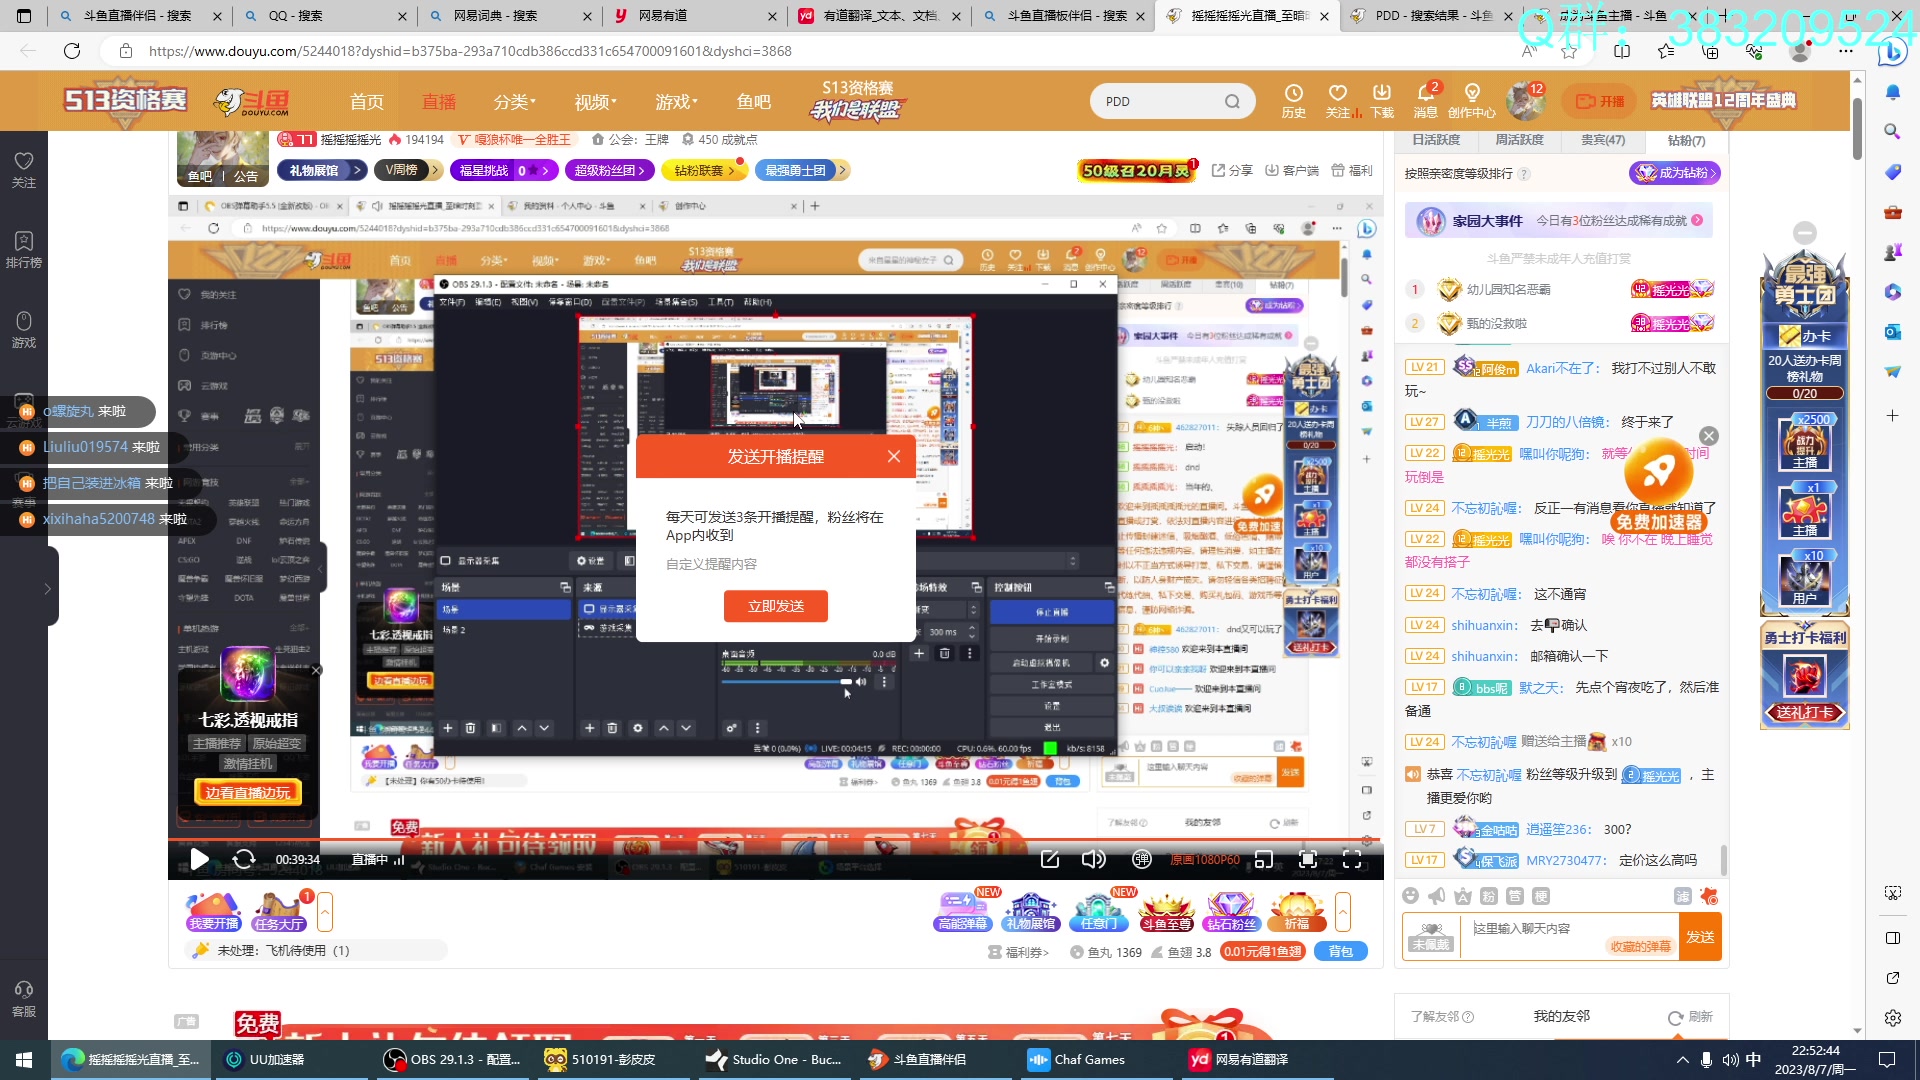Viewport: 1920px width, 1080px height.
Task: Click 刷新 refresh in 我的友邻
Action: [x=1690, y=1017]
